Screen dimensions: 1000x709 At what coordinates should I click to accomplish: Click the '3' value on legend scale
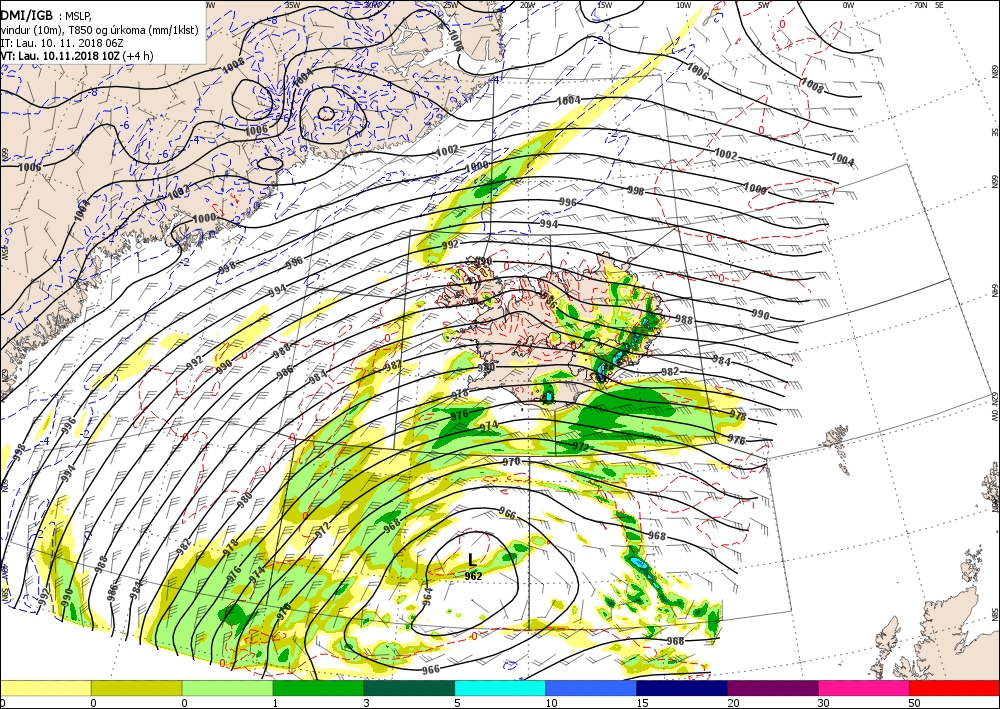[x=367, y=703]
